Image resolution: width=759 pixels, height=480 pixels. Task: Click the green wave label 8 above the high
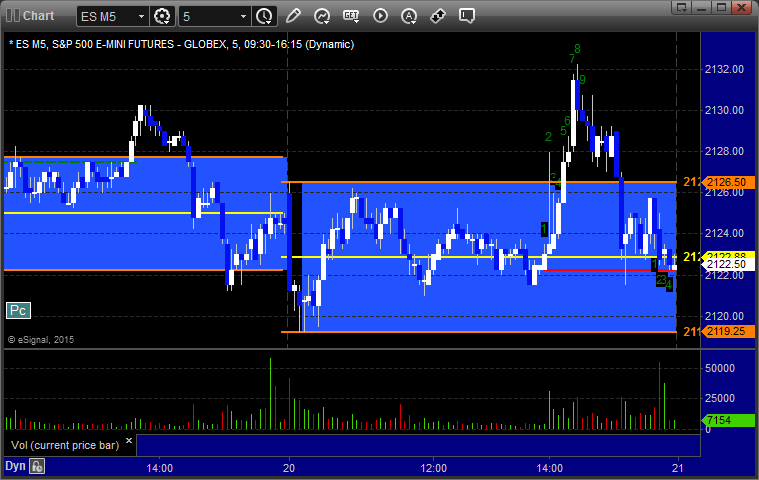[577, 49]
